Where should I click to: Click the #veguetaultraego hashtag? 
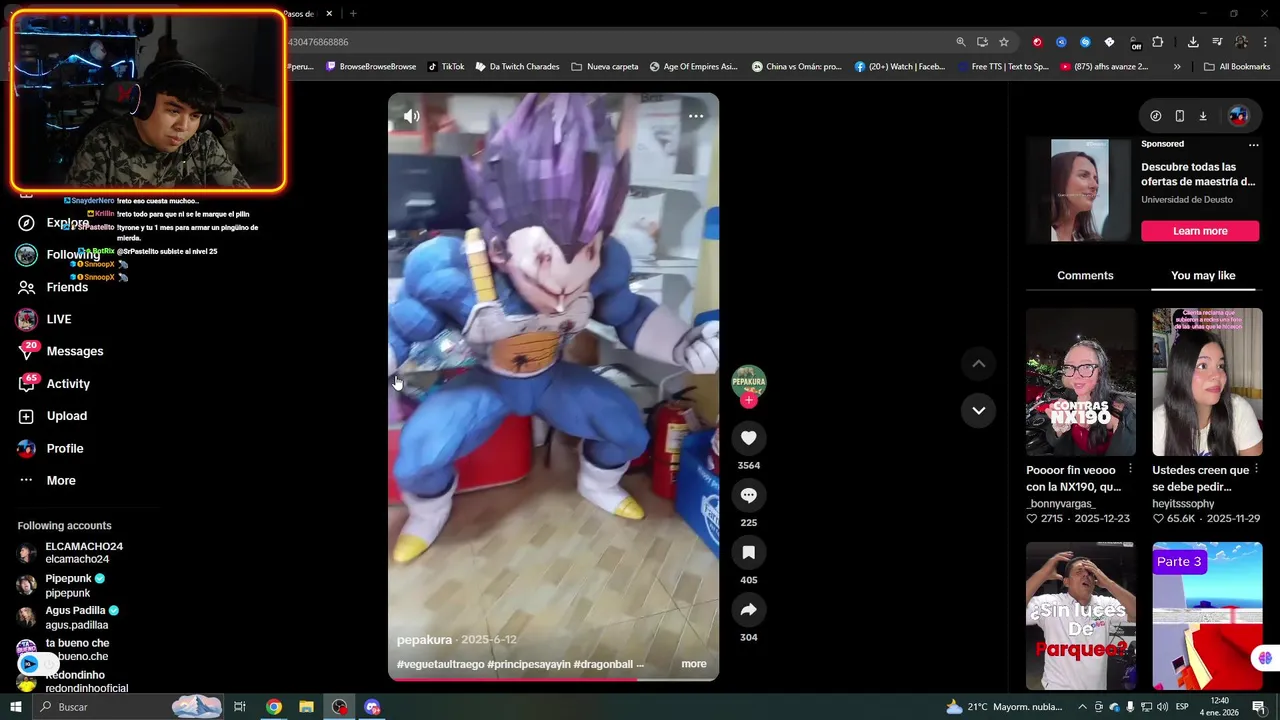click(x=440, y=664)
